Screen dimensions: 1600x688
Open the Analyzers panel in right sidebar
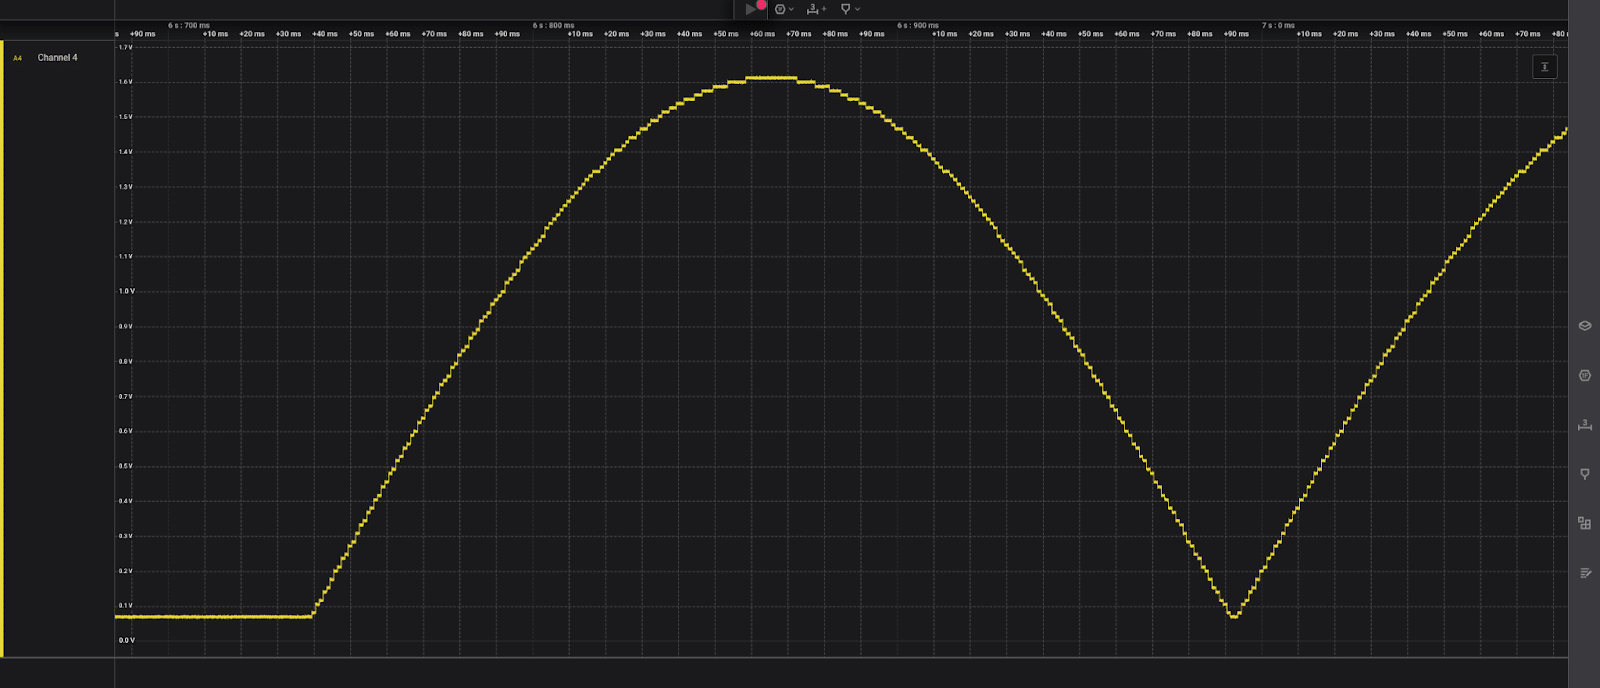[1584, 376]
